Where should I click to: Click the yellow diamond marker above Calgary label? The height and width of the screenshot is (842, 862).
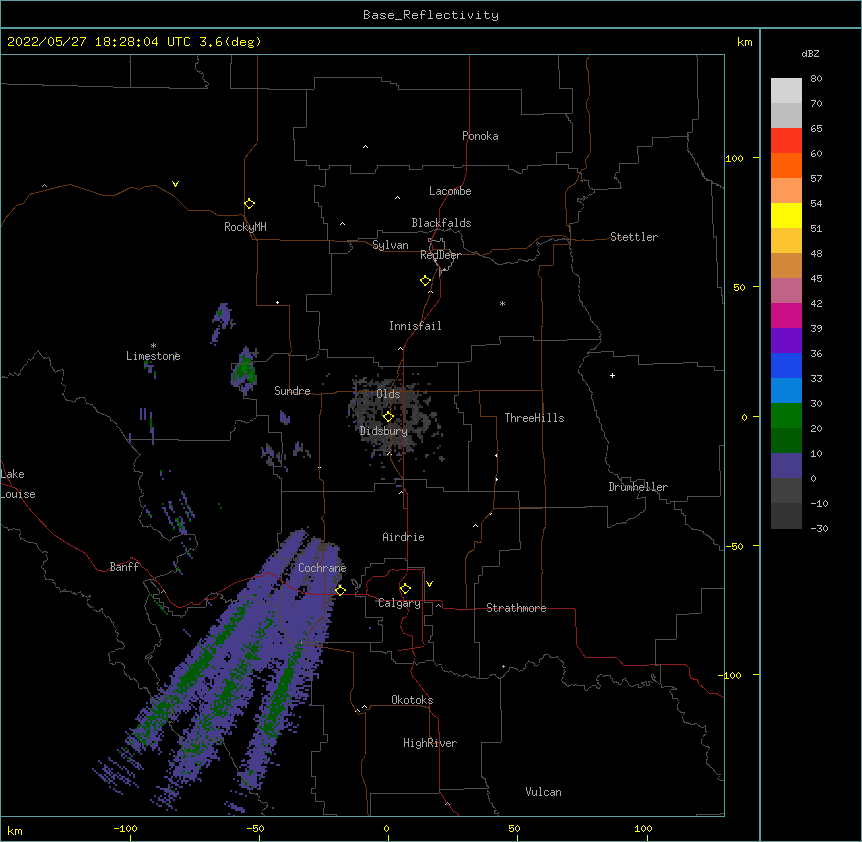coord(405,589)
